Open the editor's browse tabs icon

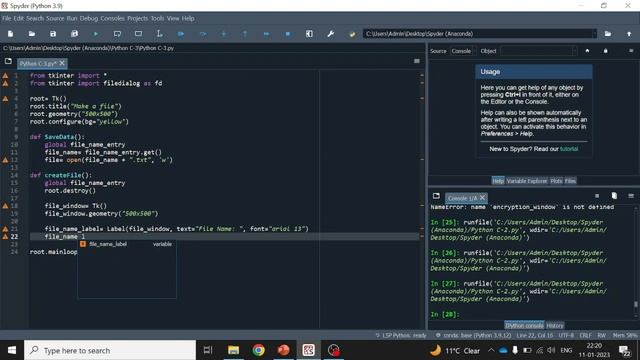point(8,61)
